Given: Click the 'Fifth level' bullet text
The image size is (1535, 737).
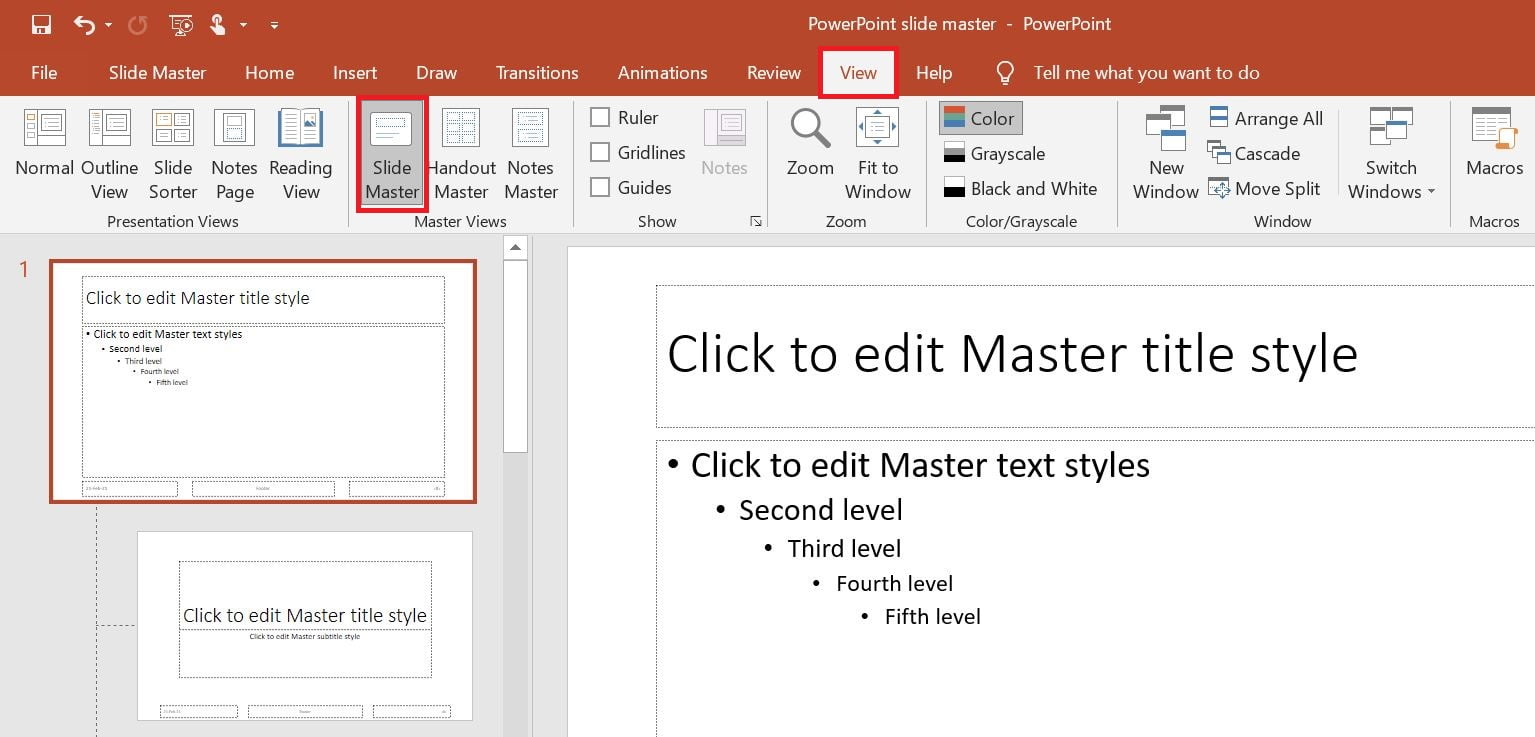Looking at the screenshot, I should coord(933,617).
